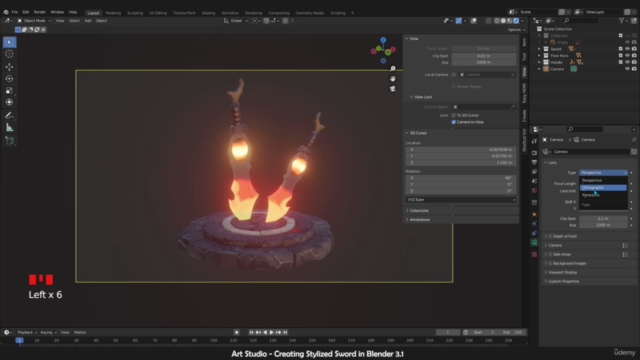This screenshot has width=640, height=360.
Task: Toggle the Local Camera checkbox
Action: click(453, 75)
